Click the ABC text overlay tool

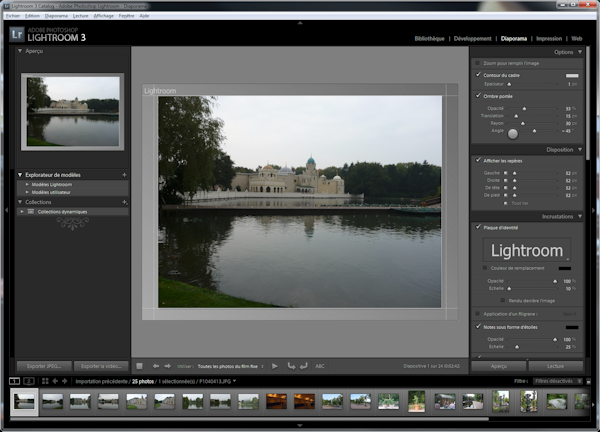[320, 367]
